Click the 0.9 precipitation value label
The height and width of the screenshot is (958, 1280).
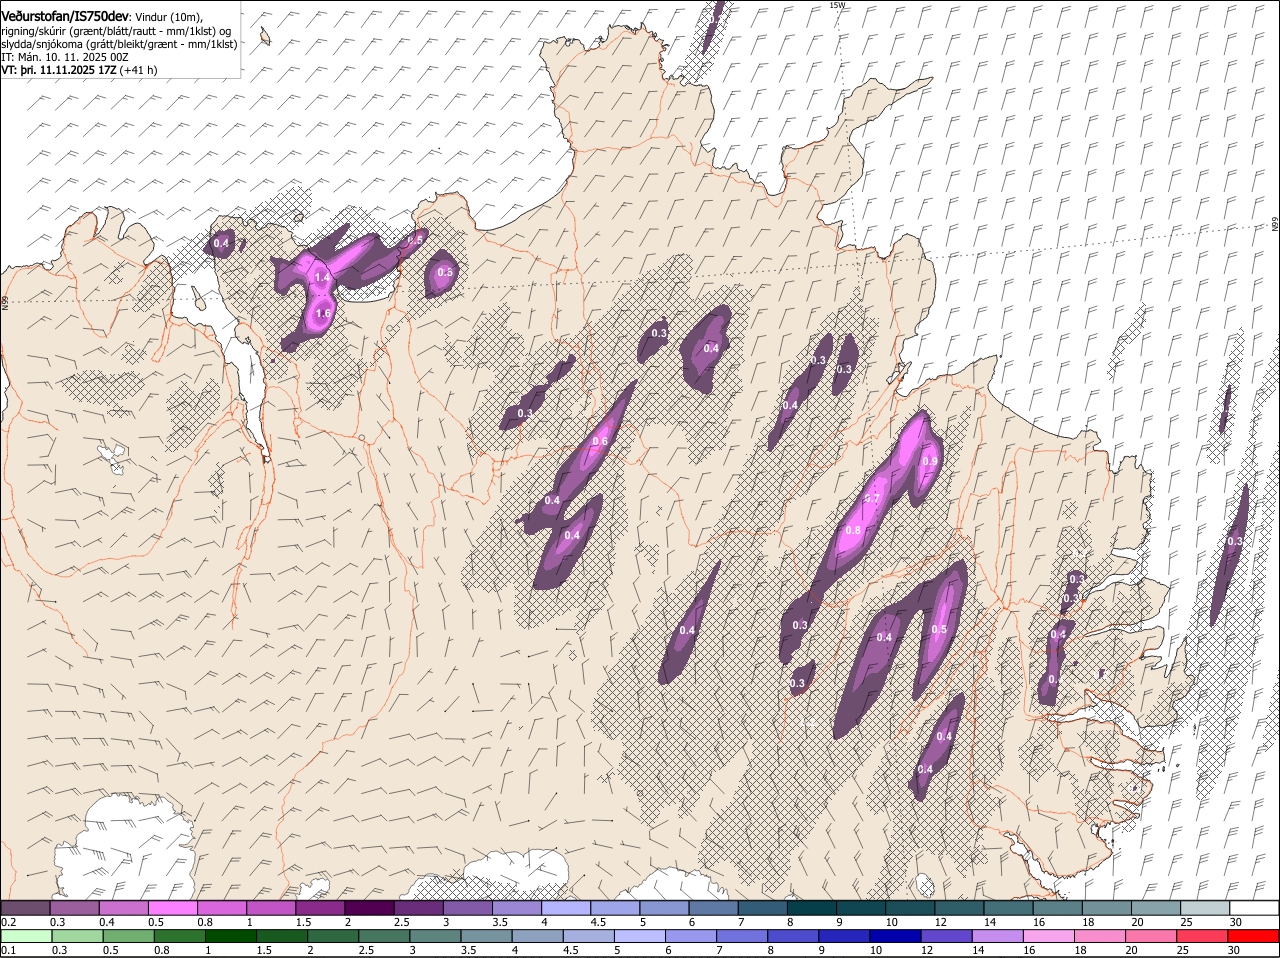[930, 461]
